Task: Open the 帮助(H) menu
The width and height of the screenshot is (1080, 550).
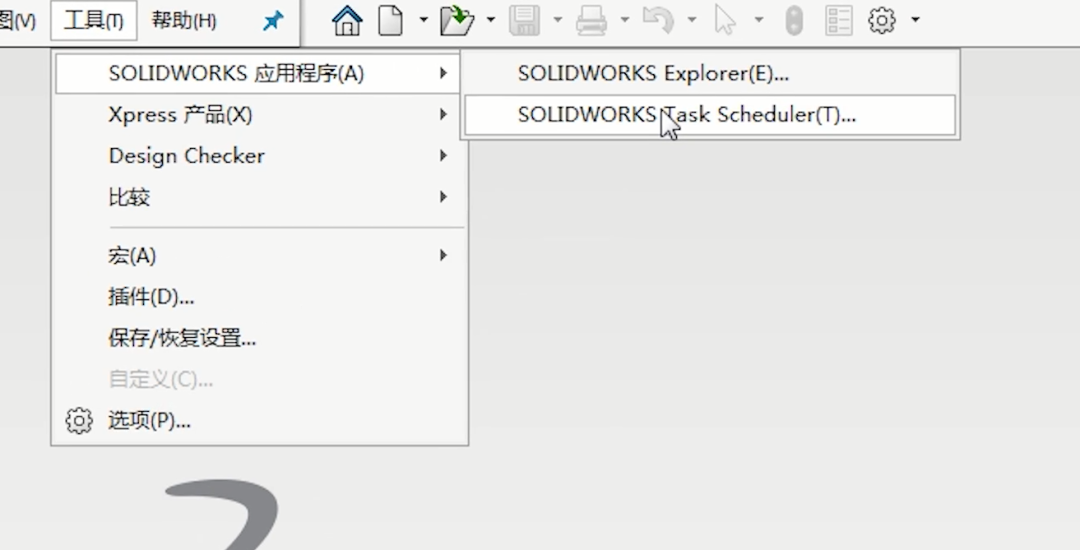Action: (x=184, y=21)
